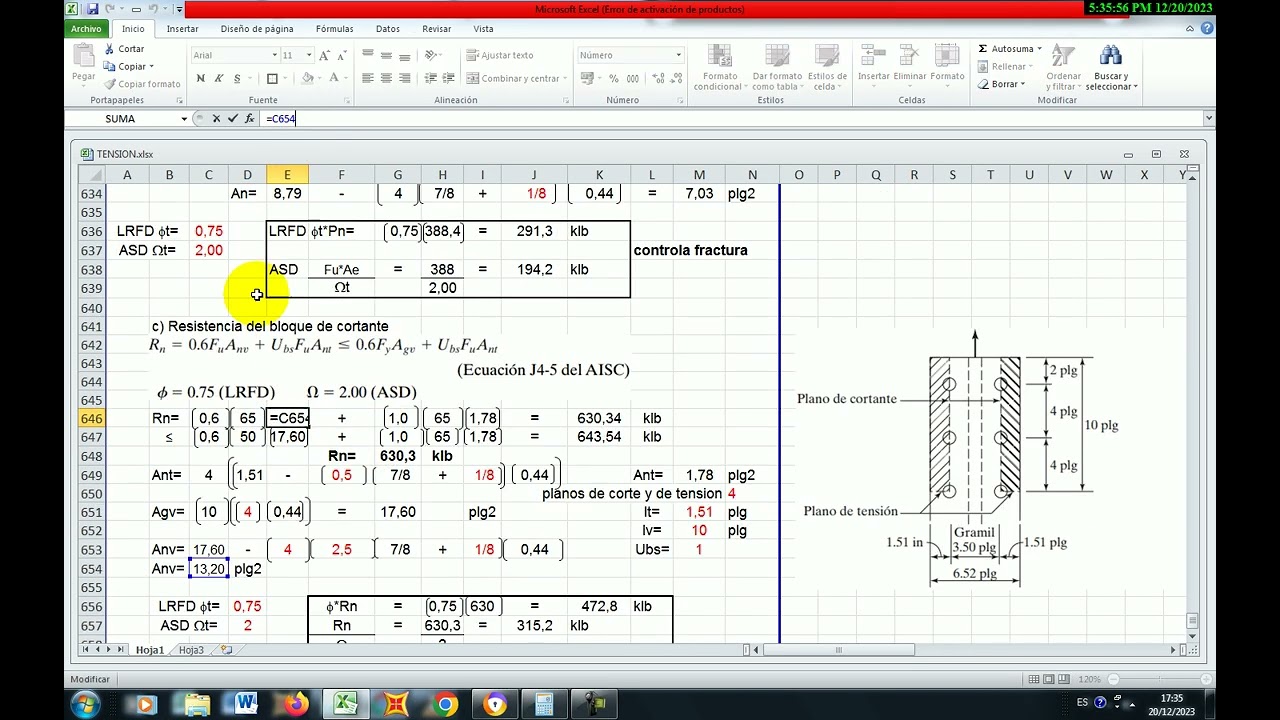Open the font name dropdown (Arial)
The image size is (1280, 720).
275,55
